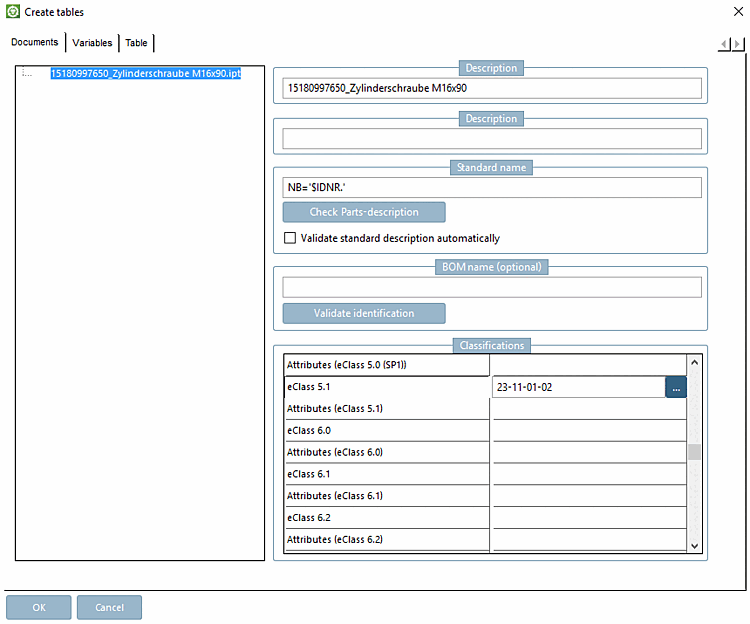Open the eClass 5.1 browse ellipsis button

click(x=675, y=387)
